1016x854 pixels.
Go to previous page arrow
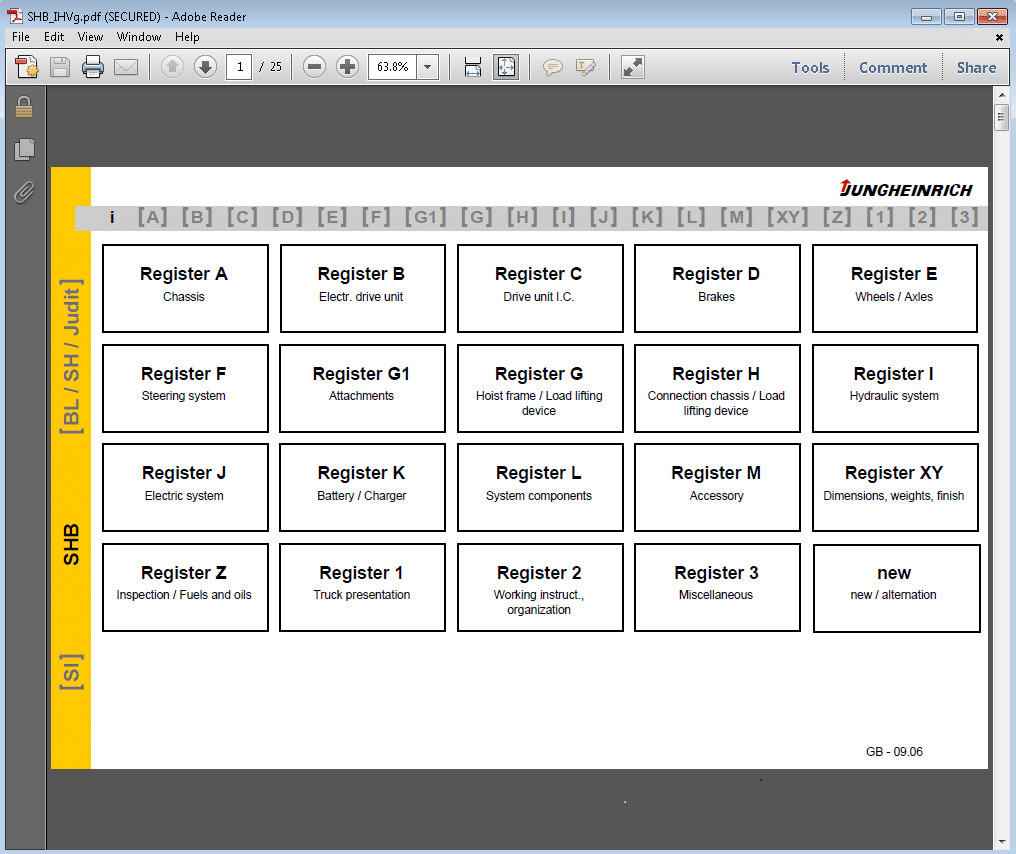(x=172, y=67)
